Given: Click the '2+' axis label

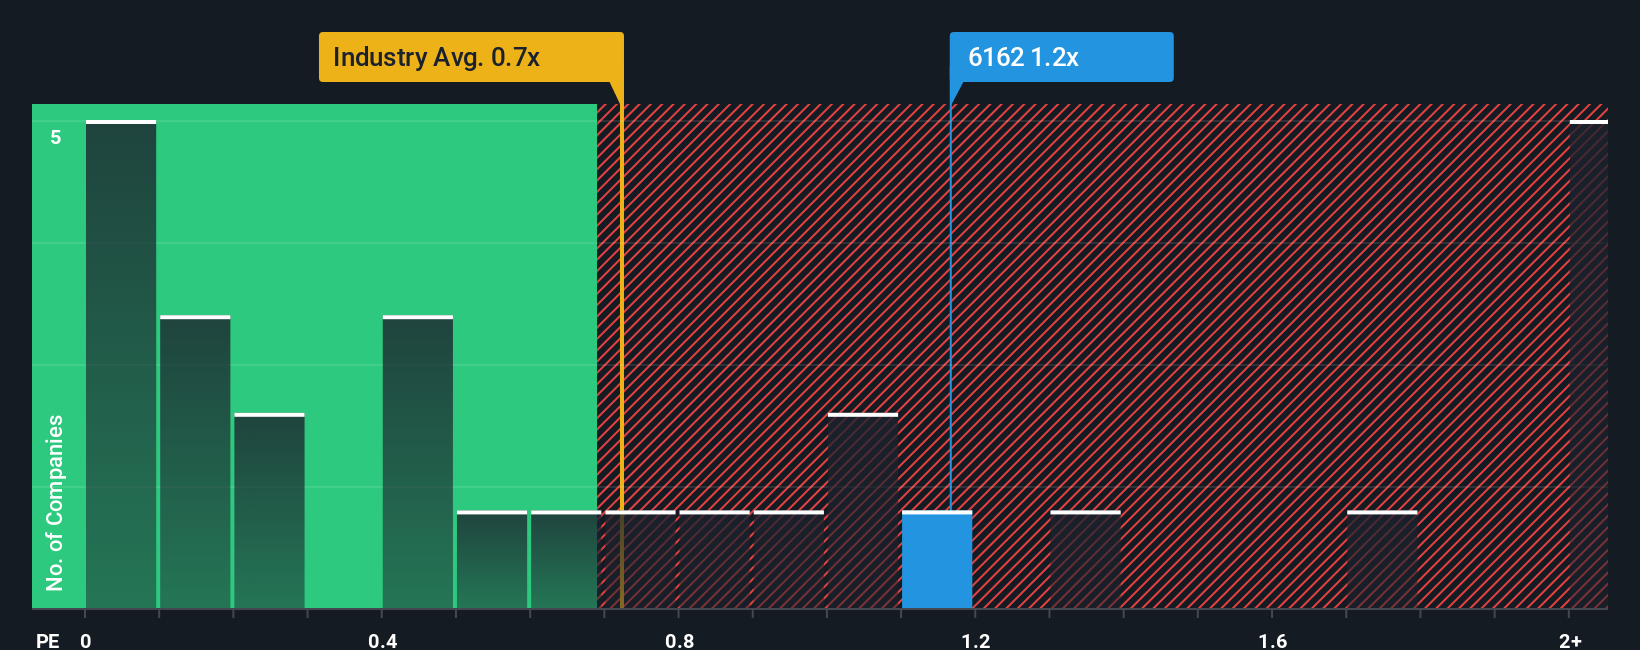Looking at the screenshot, I should (x=1570, y=640).
